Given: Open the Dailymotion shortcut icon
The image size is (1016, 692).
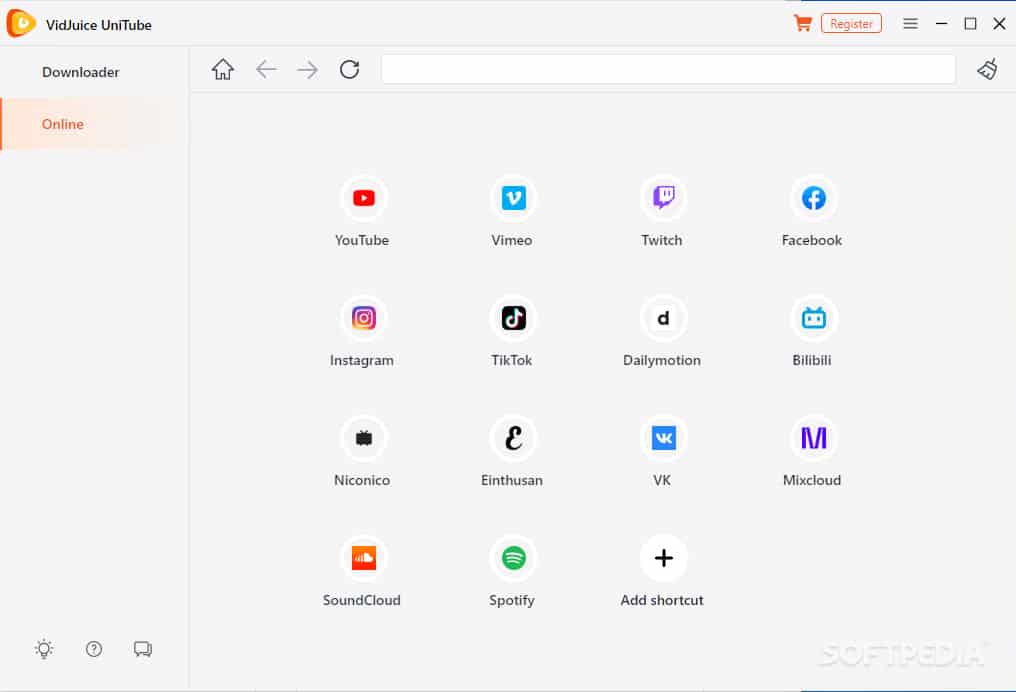Looking at the screenshot, I should click(664, 317).
